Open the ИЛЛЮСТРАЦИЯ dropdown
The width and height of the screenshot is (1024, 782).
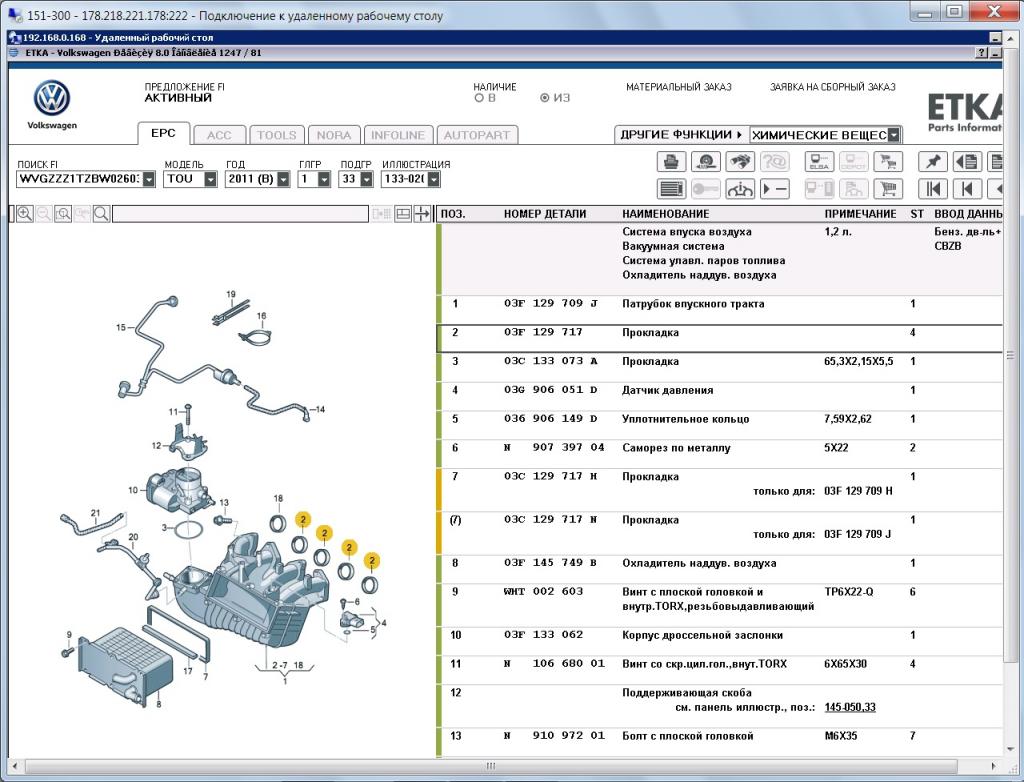[434, 179]
